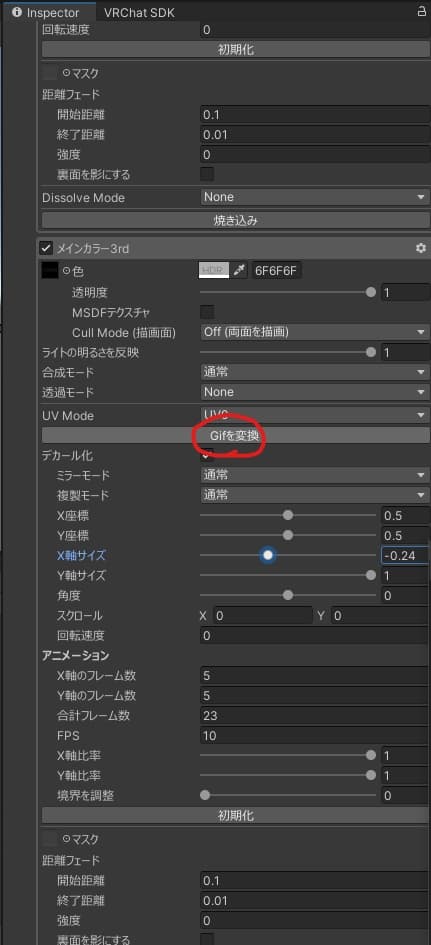Click 初期化 button above the 焼き込み button
The height and width of the screenshot is (945, 431).
coord(236,50)
